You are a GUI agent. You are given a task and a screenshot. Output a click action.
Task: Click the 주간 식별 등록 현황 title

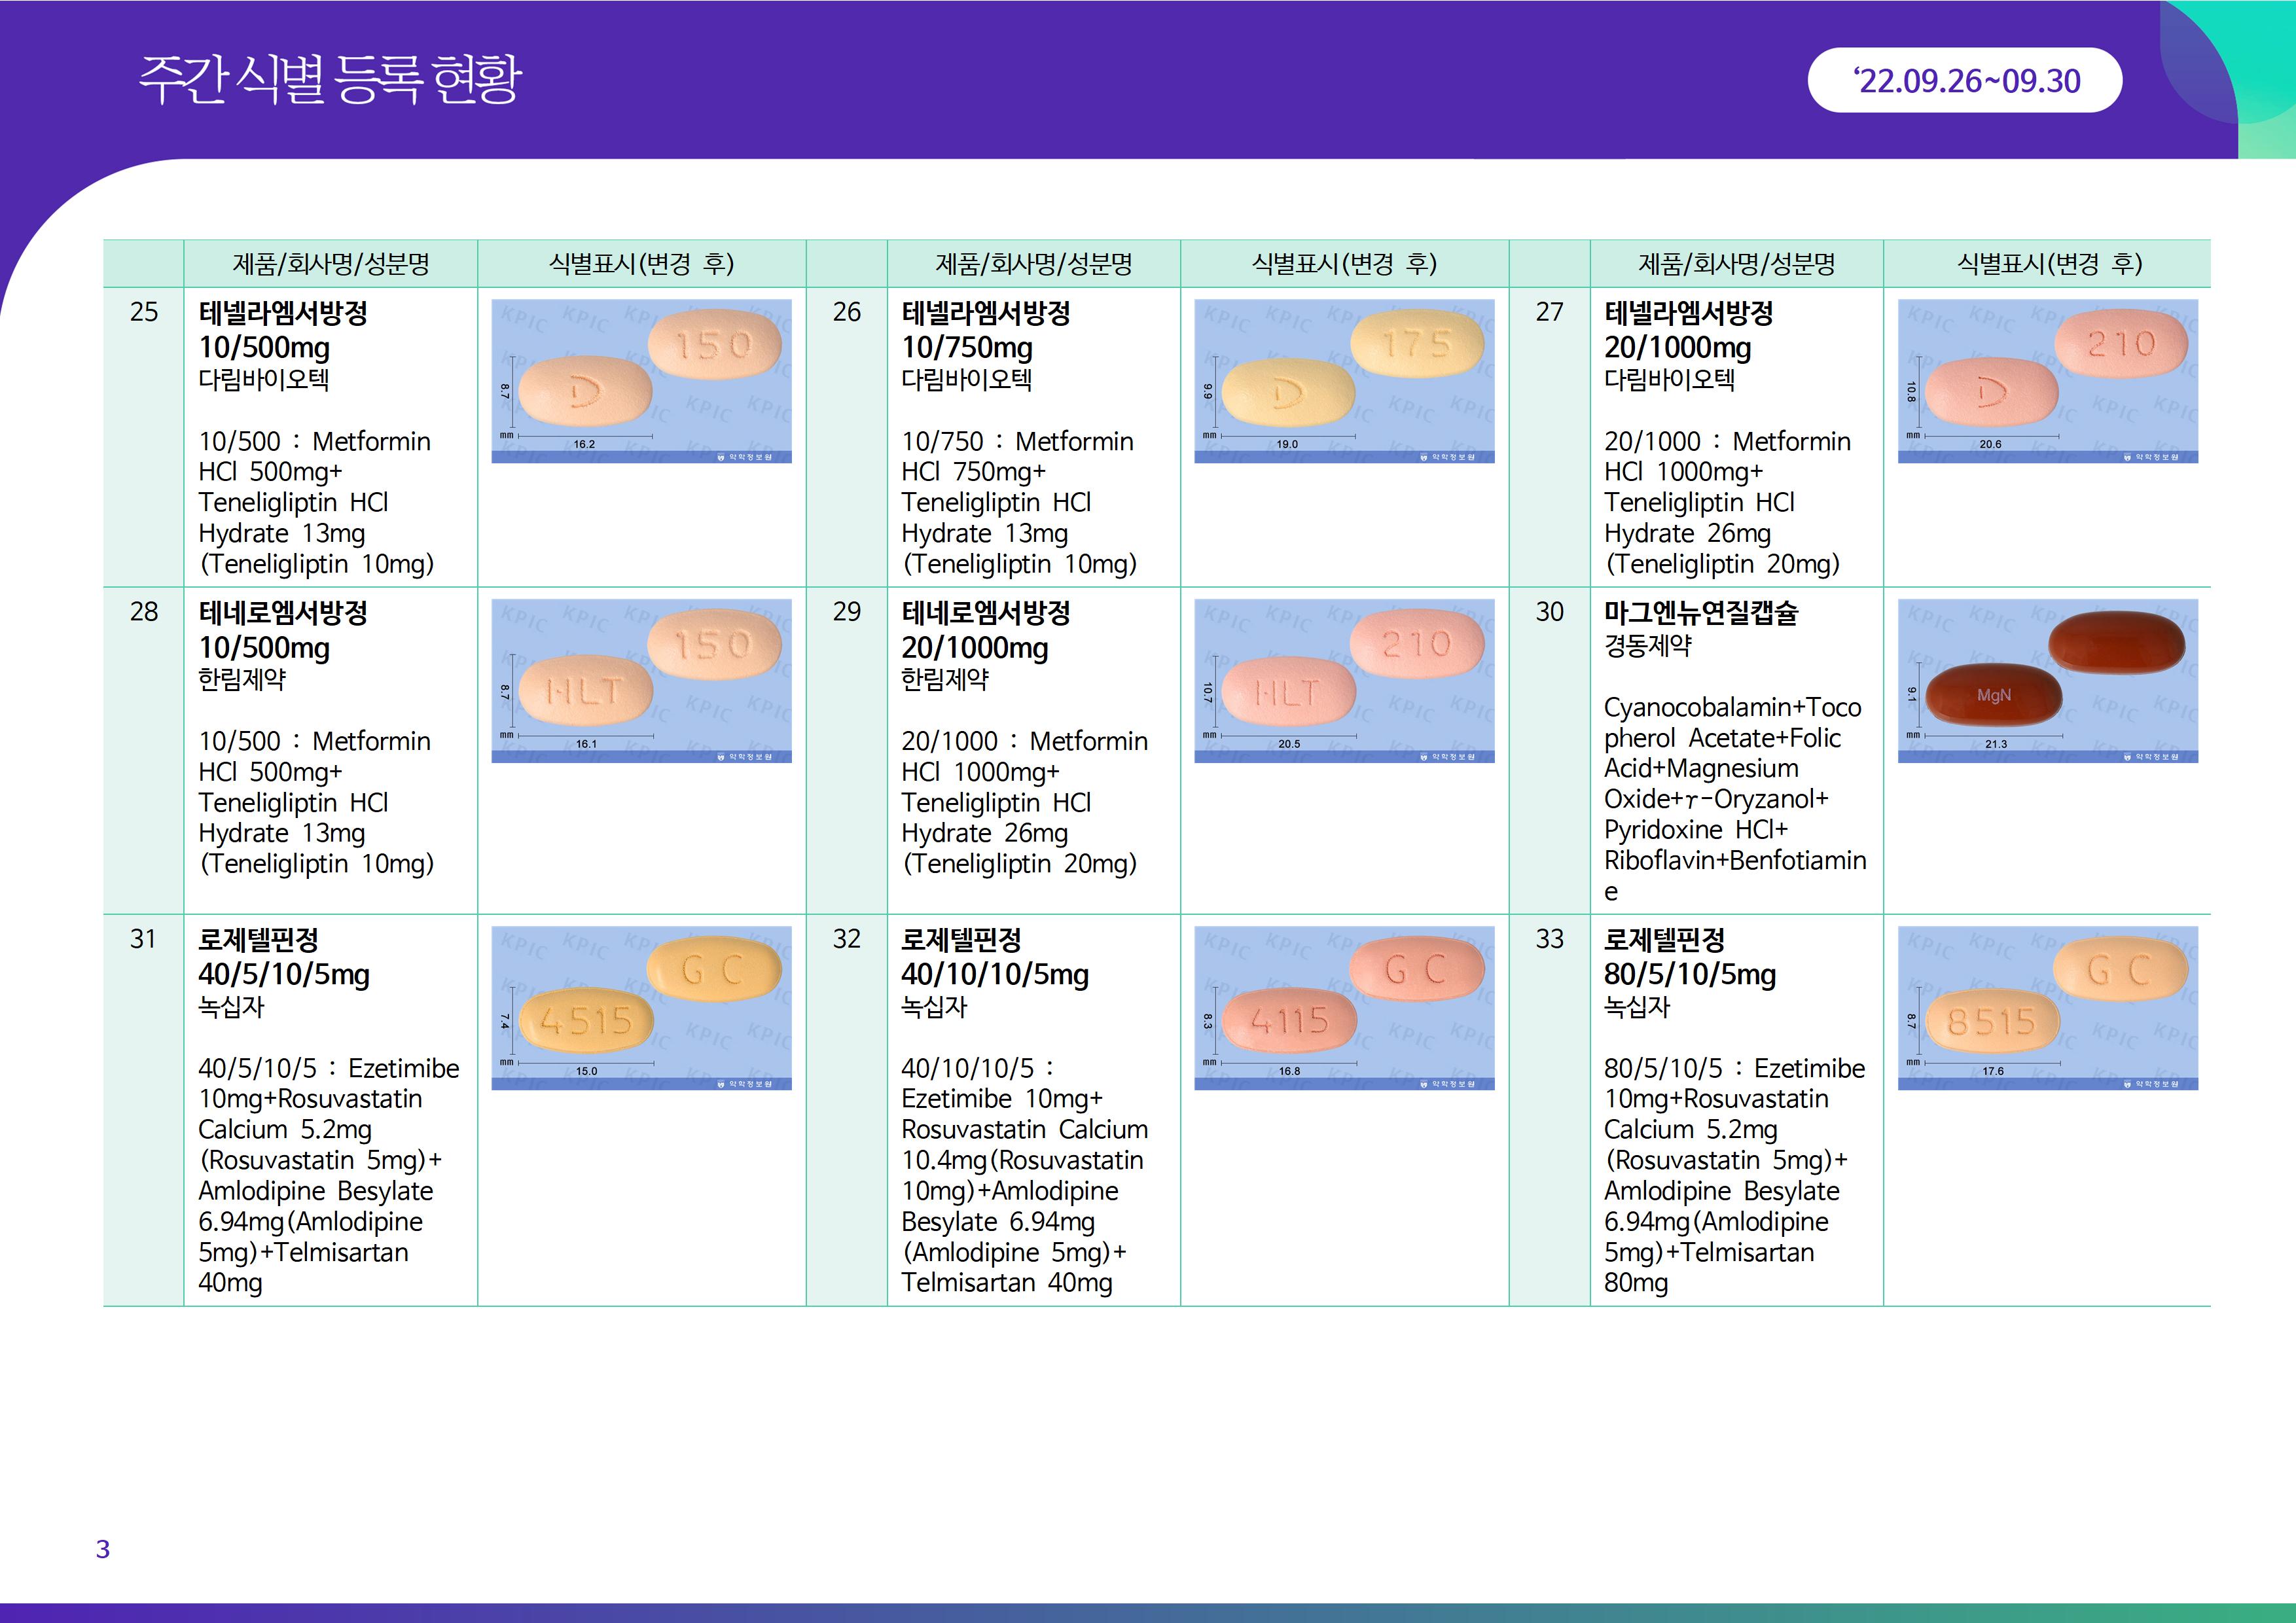tap(330, 80)
